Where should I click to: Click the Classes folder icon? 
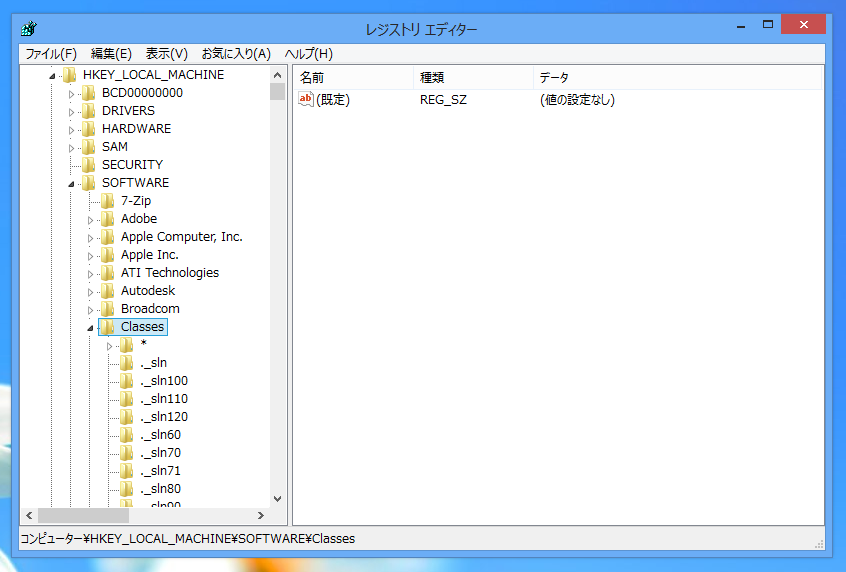pyautogui.click(x=107, y=326)
